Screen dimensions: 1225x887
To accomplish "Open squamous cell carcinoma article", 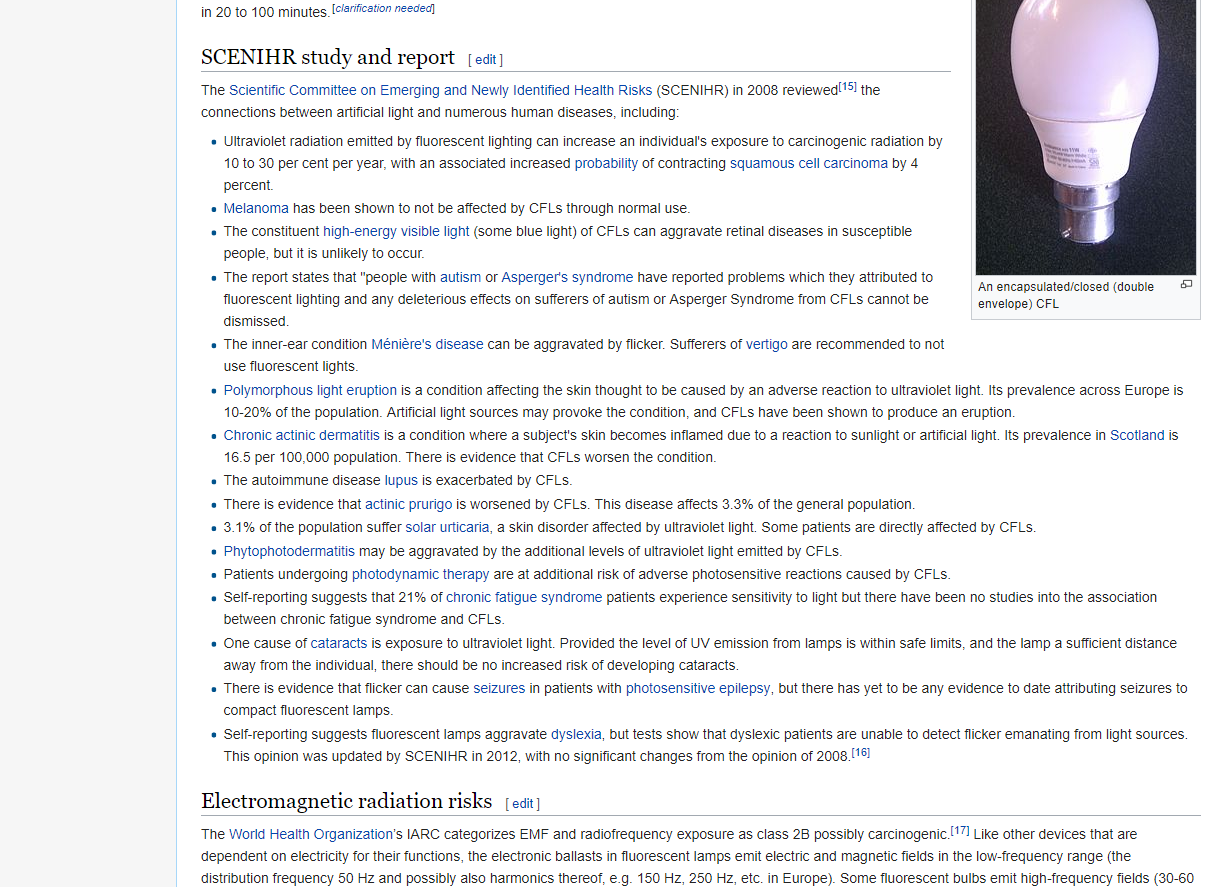I will pyautogui.click(x=809, y=163).
